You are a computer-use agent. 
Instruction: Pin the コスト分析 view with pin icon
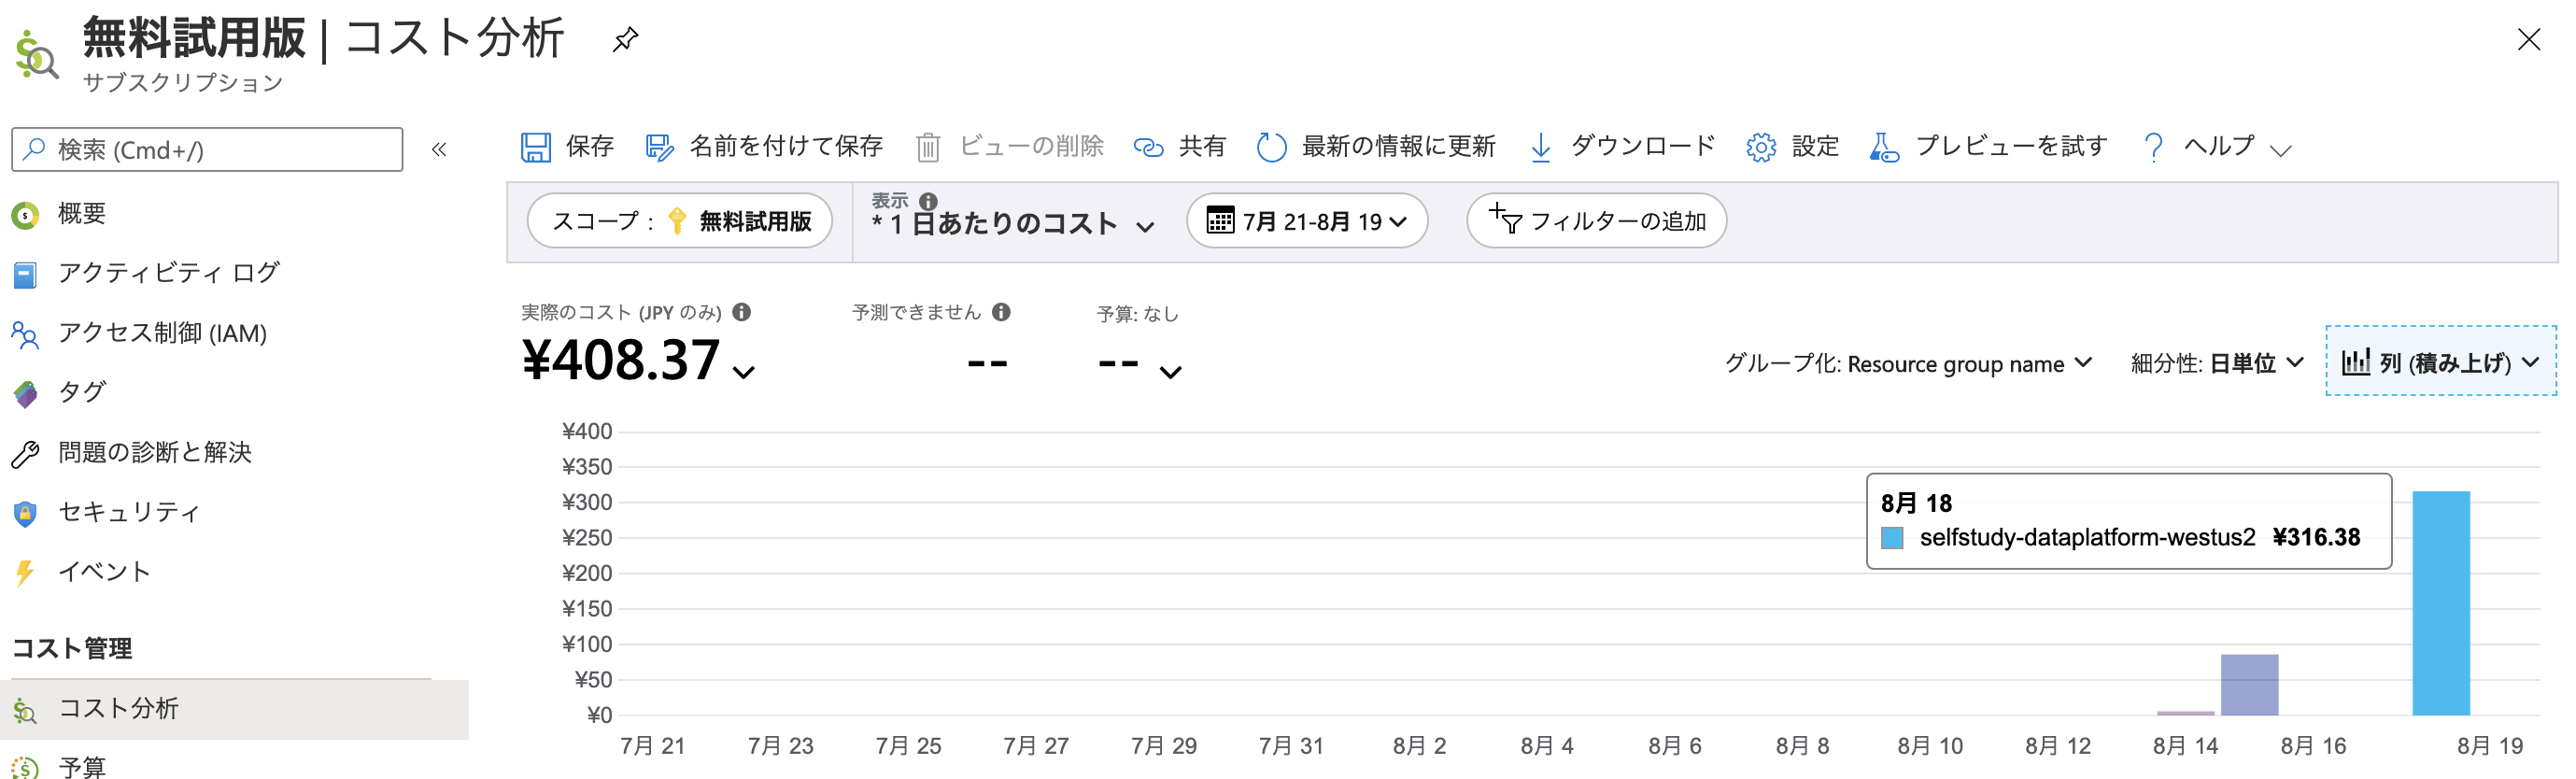pyautogui.click(x=626, y=40)
